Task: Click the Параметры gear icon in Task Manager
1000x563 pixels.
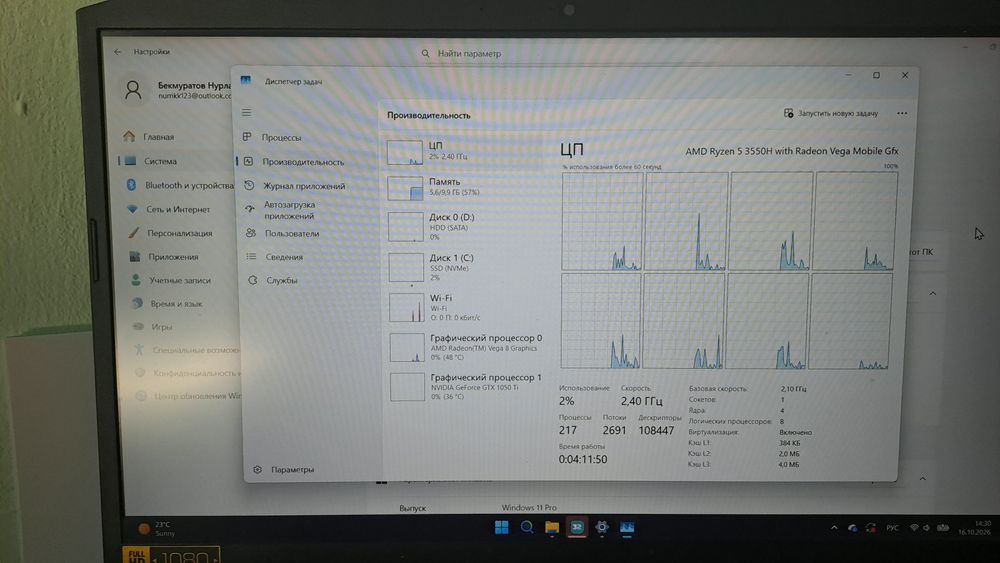Action: 257,469
